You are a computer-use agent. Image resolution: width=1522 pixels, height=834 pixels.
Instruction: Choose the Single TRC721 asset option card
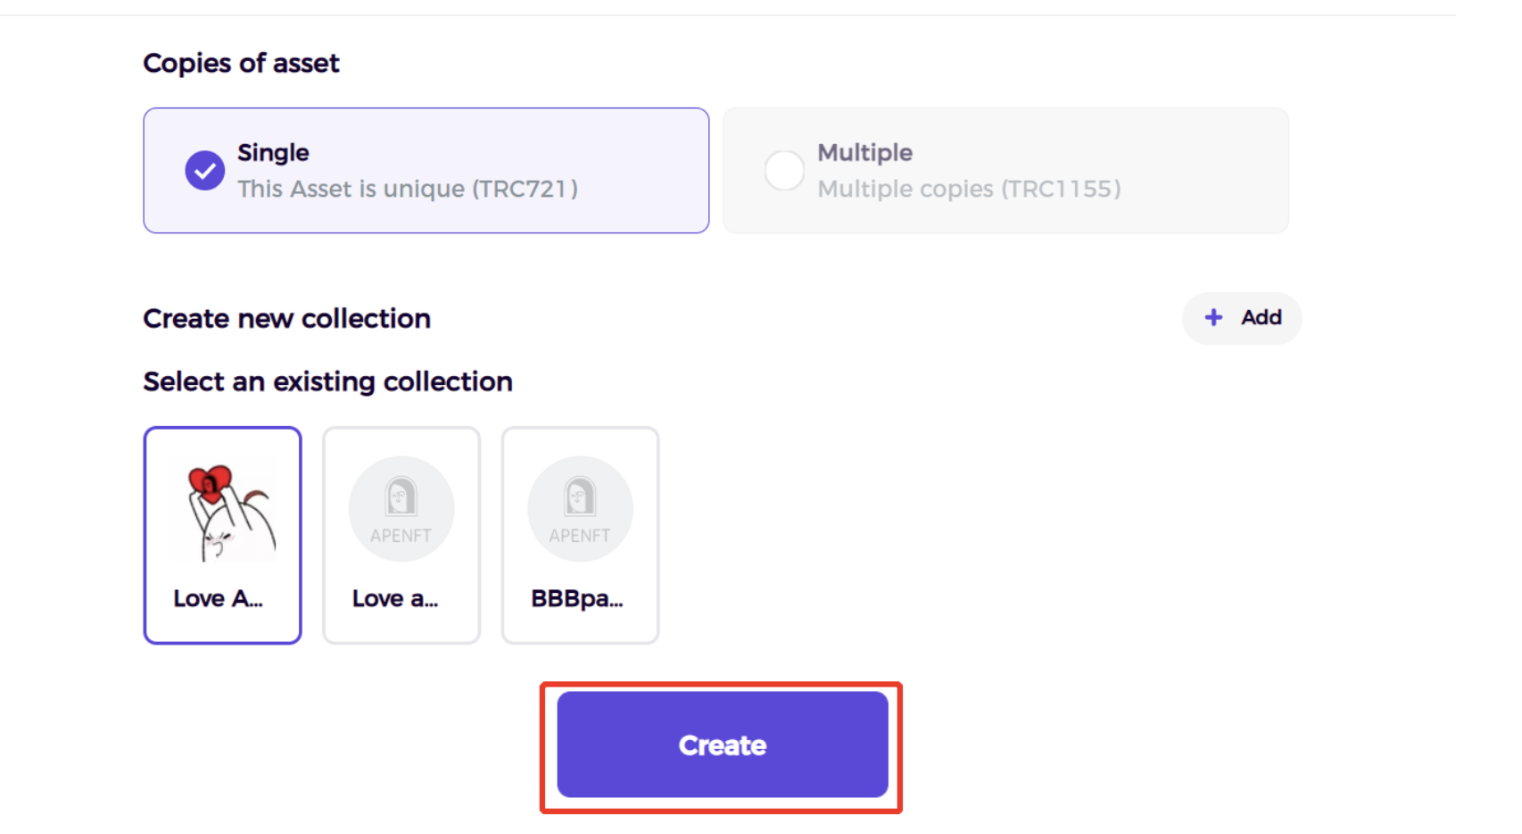(x=426, y=171)
